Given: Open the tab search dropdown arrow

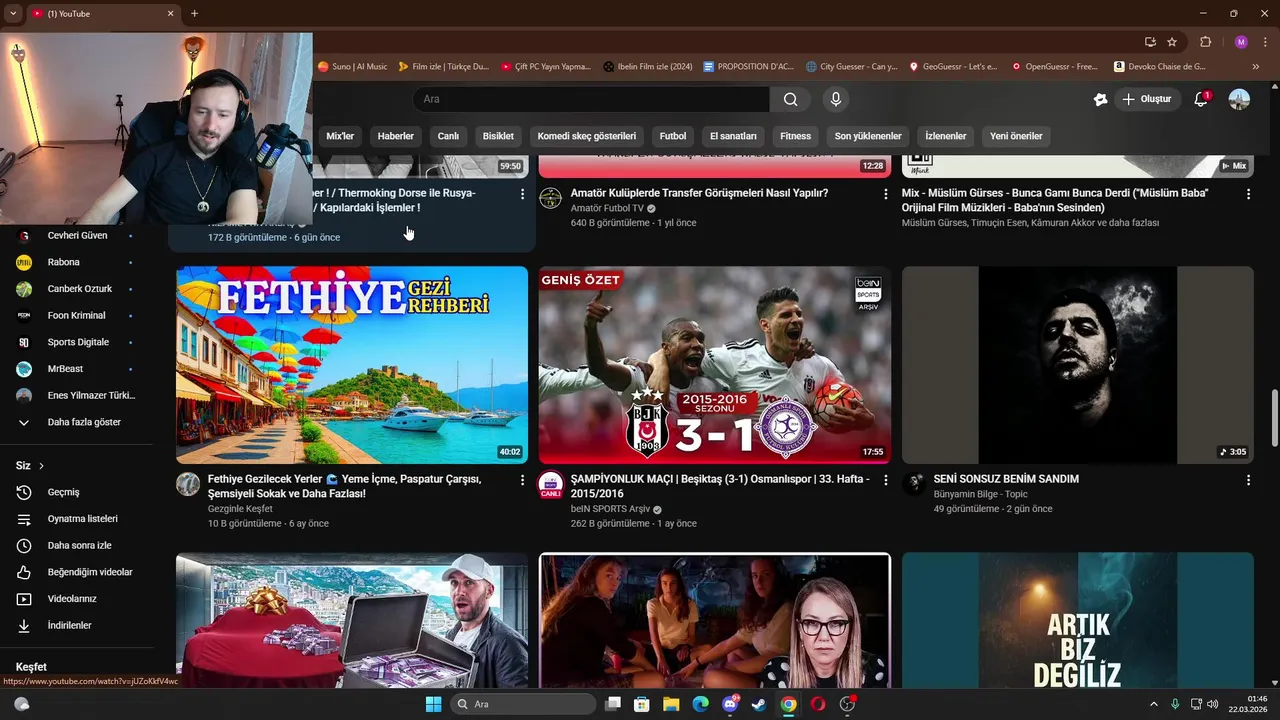Looking at the screenshot, I should 13,13.
